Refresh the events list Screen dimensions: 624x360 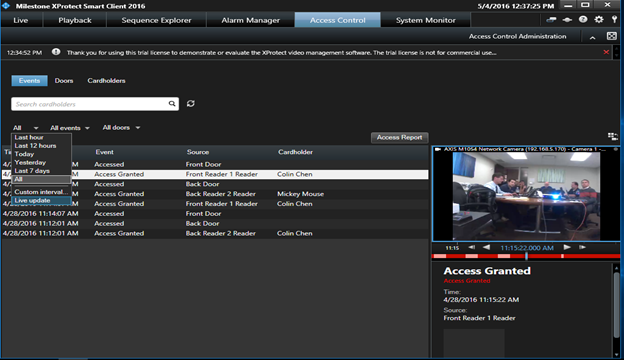click(x=191, y=103)
